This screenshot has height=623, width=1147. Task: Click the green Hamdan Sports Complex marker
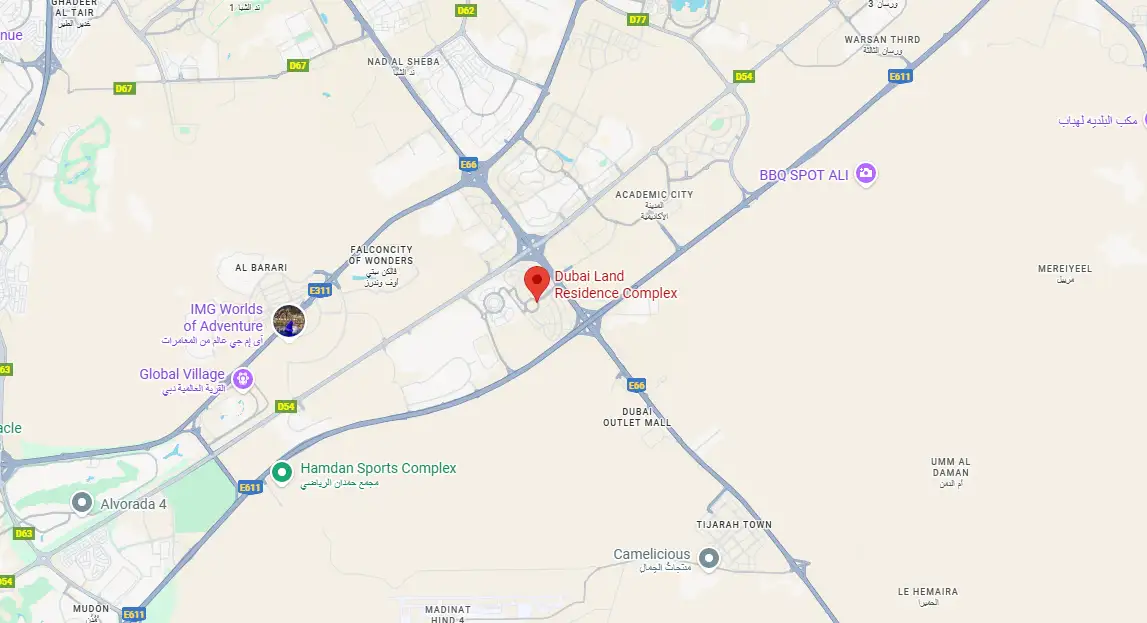(x=282, y=473)
